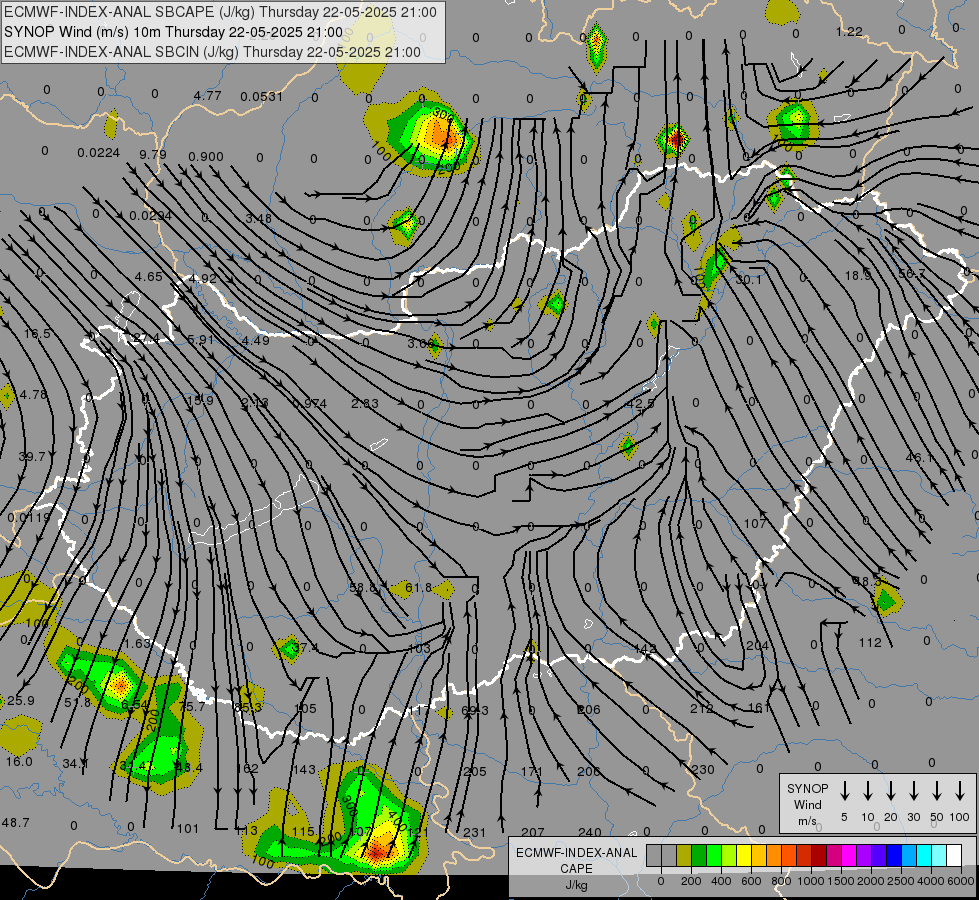Click the map value 39.7

coord(32,457)
